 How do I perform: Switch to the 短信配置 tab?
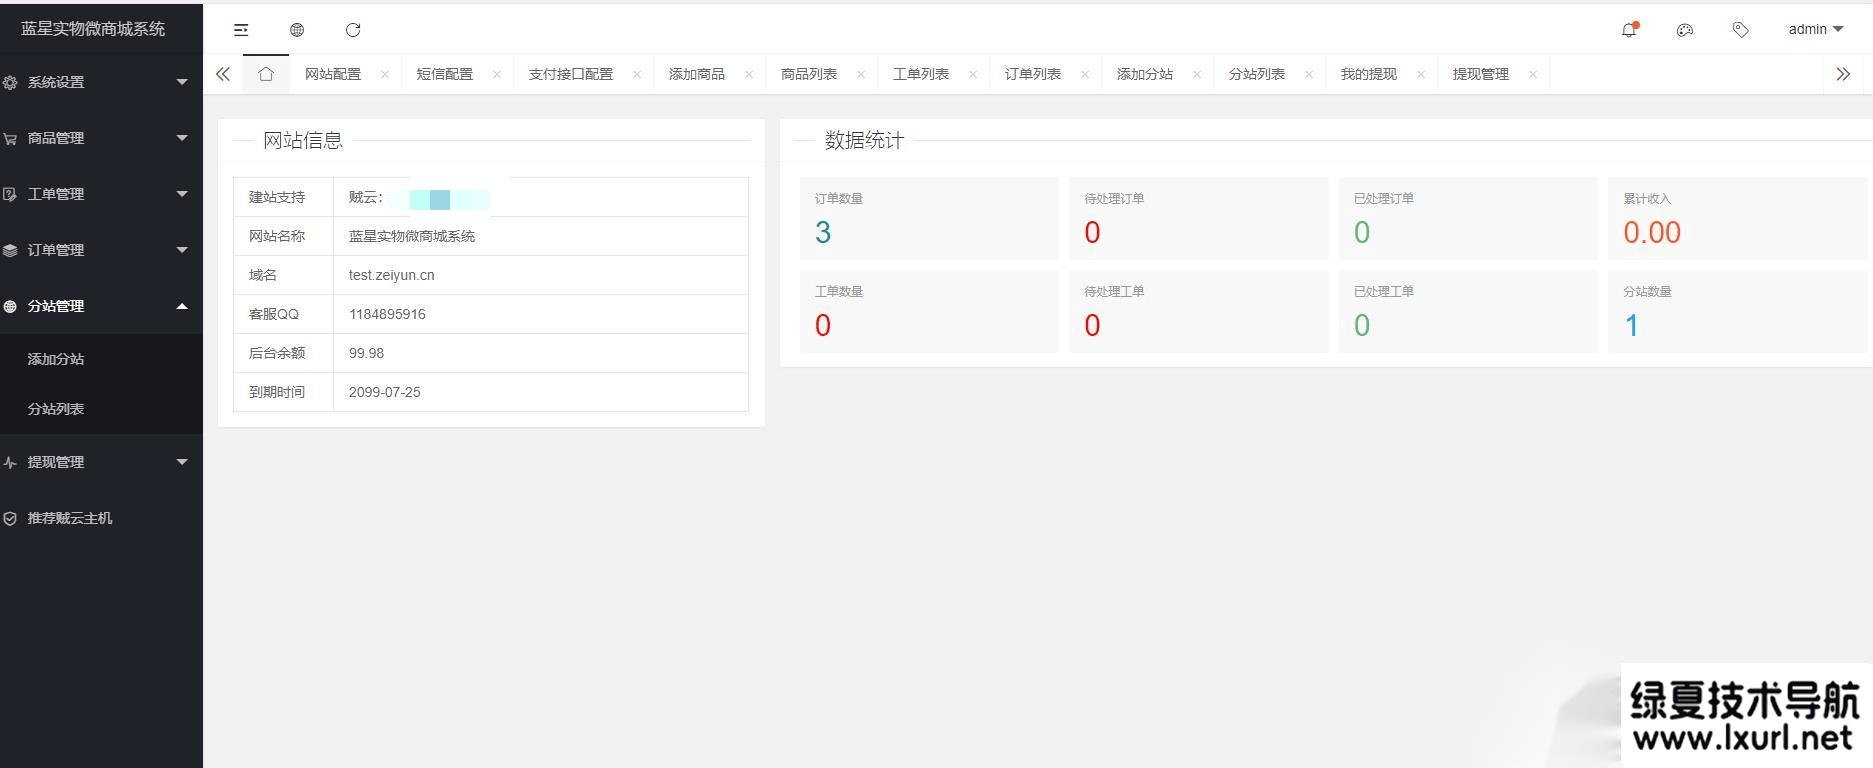445,74
